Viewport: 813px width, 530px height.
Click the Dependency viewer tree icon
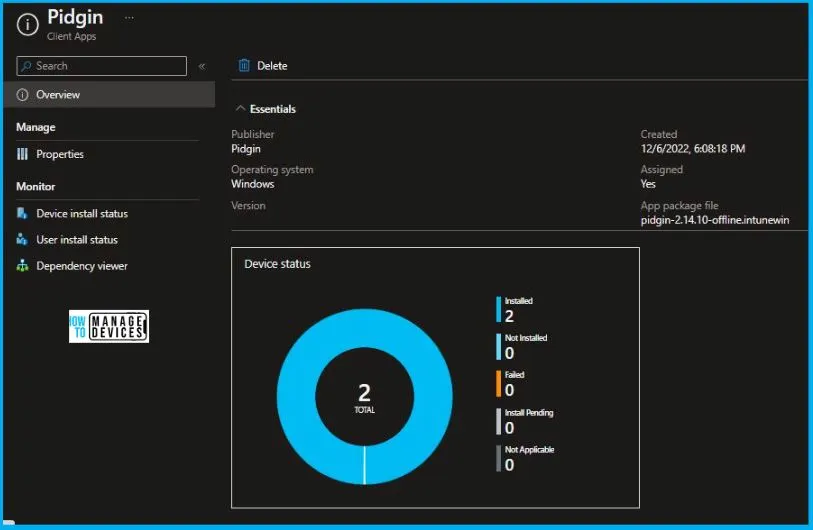pos(22,266)
